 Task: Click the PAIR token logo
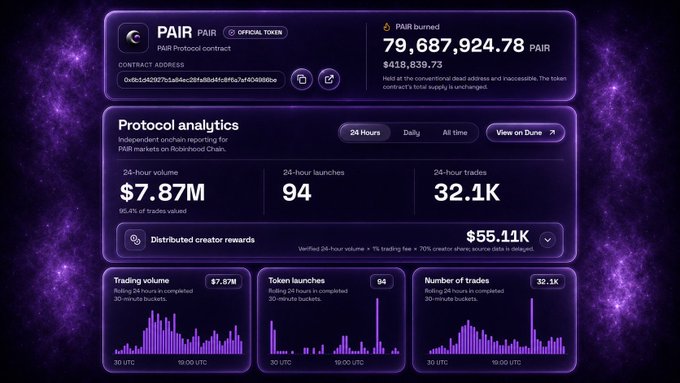133,38
